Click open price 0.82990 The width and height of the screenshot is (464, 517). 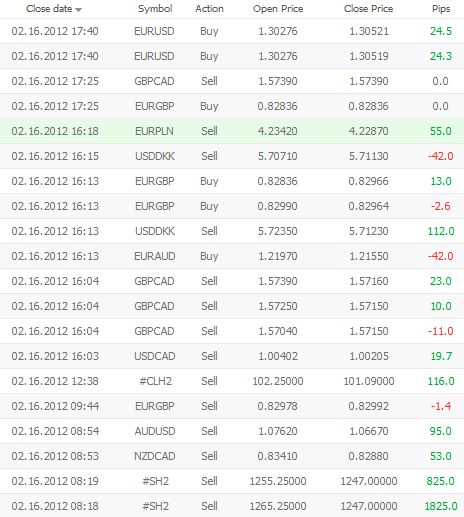[x=277, y=206]
